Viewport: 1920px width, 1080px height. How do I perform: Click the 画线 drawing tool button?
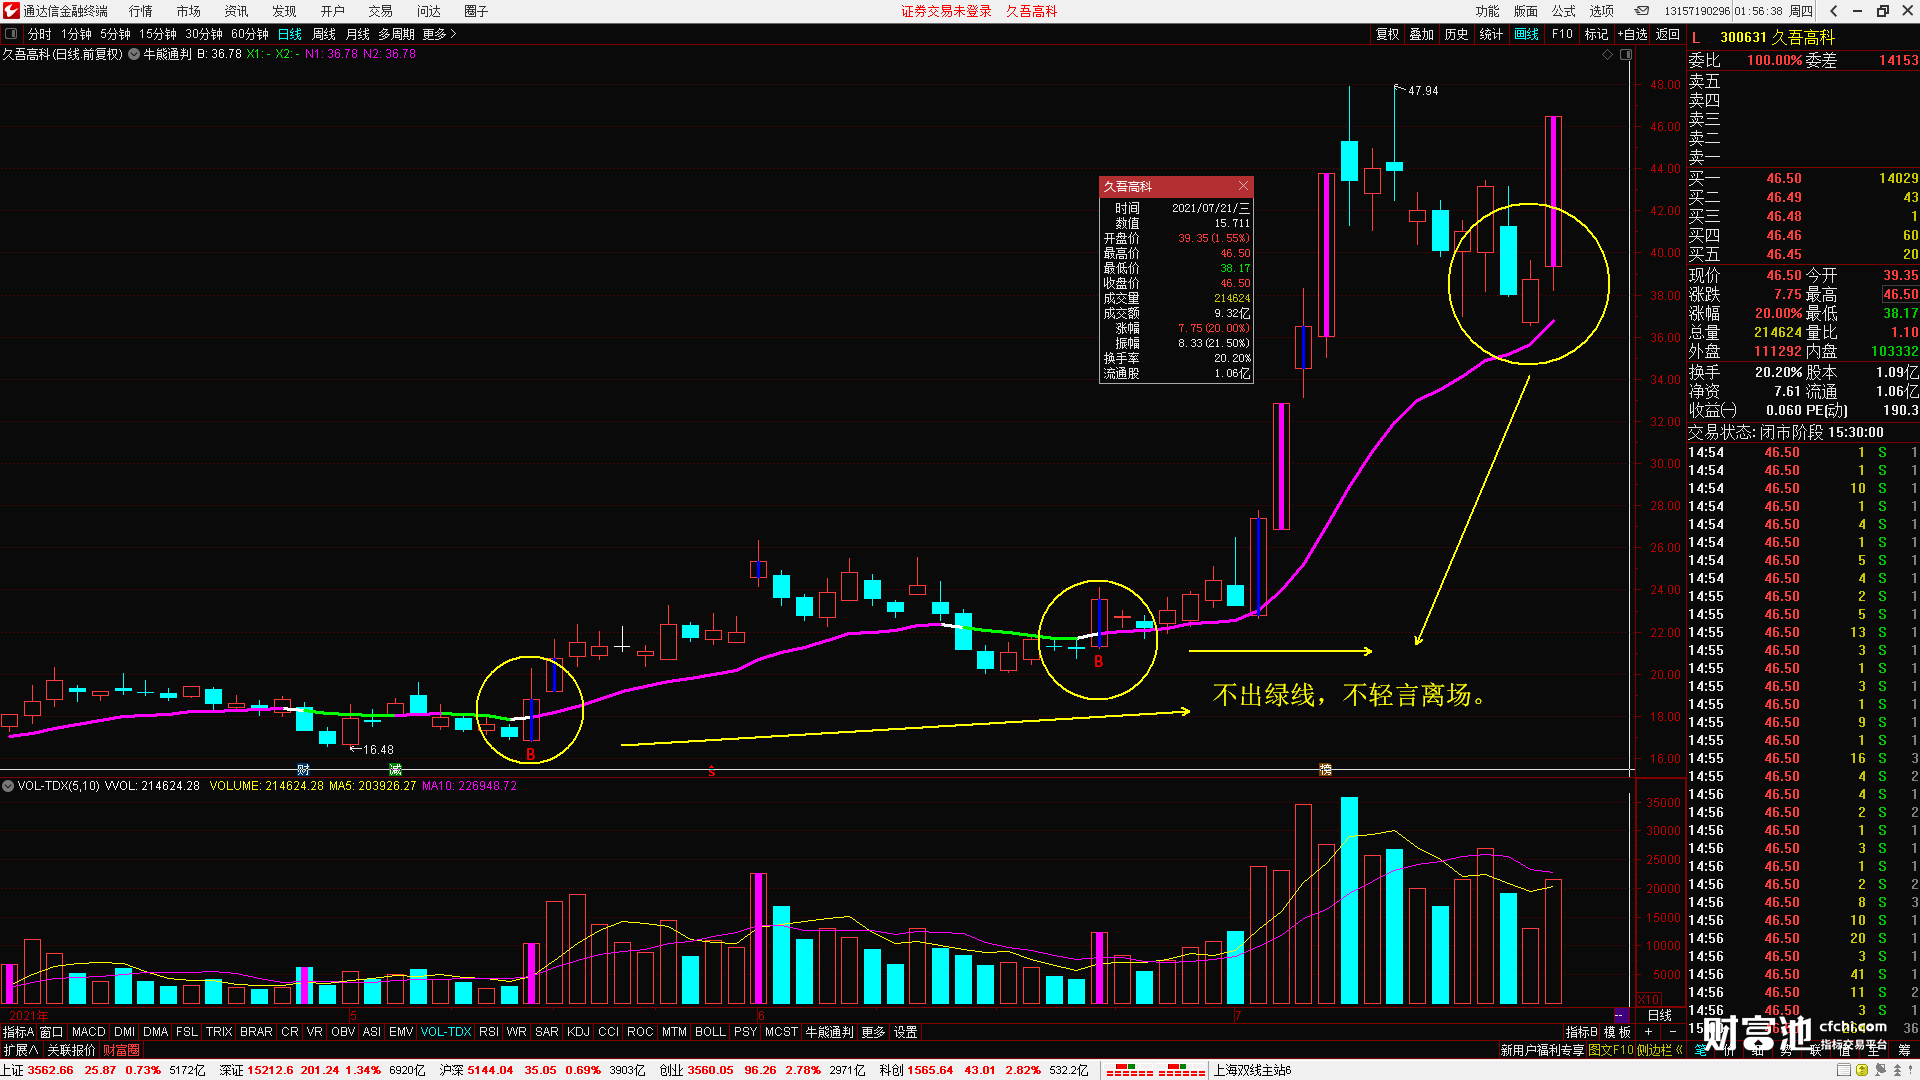click(x=1527, y=34)
